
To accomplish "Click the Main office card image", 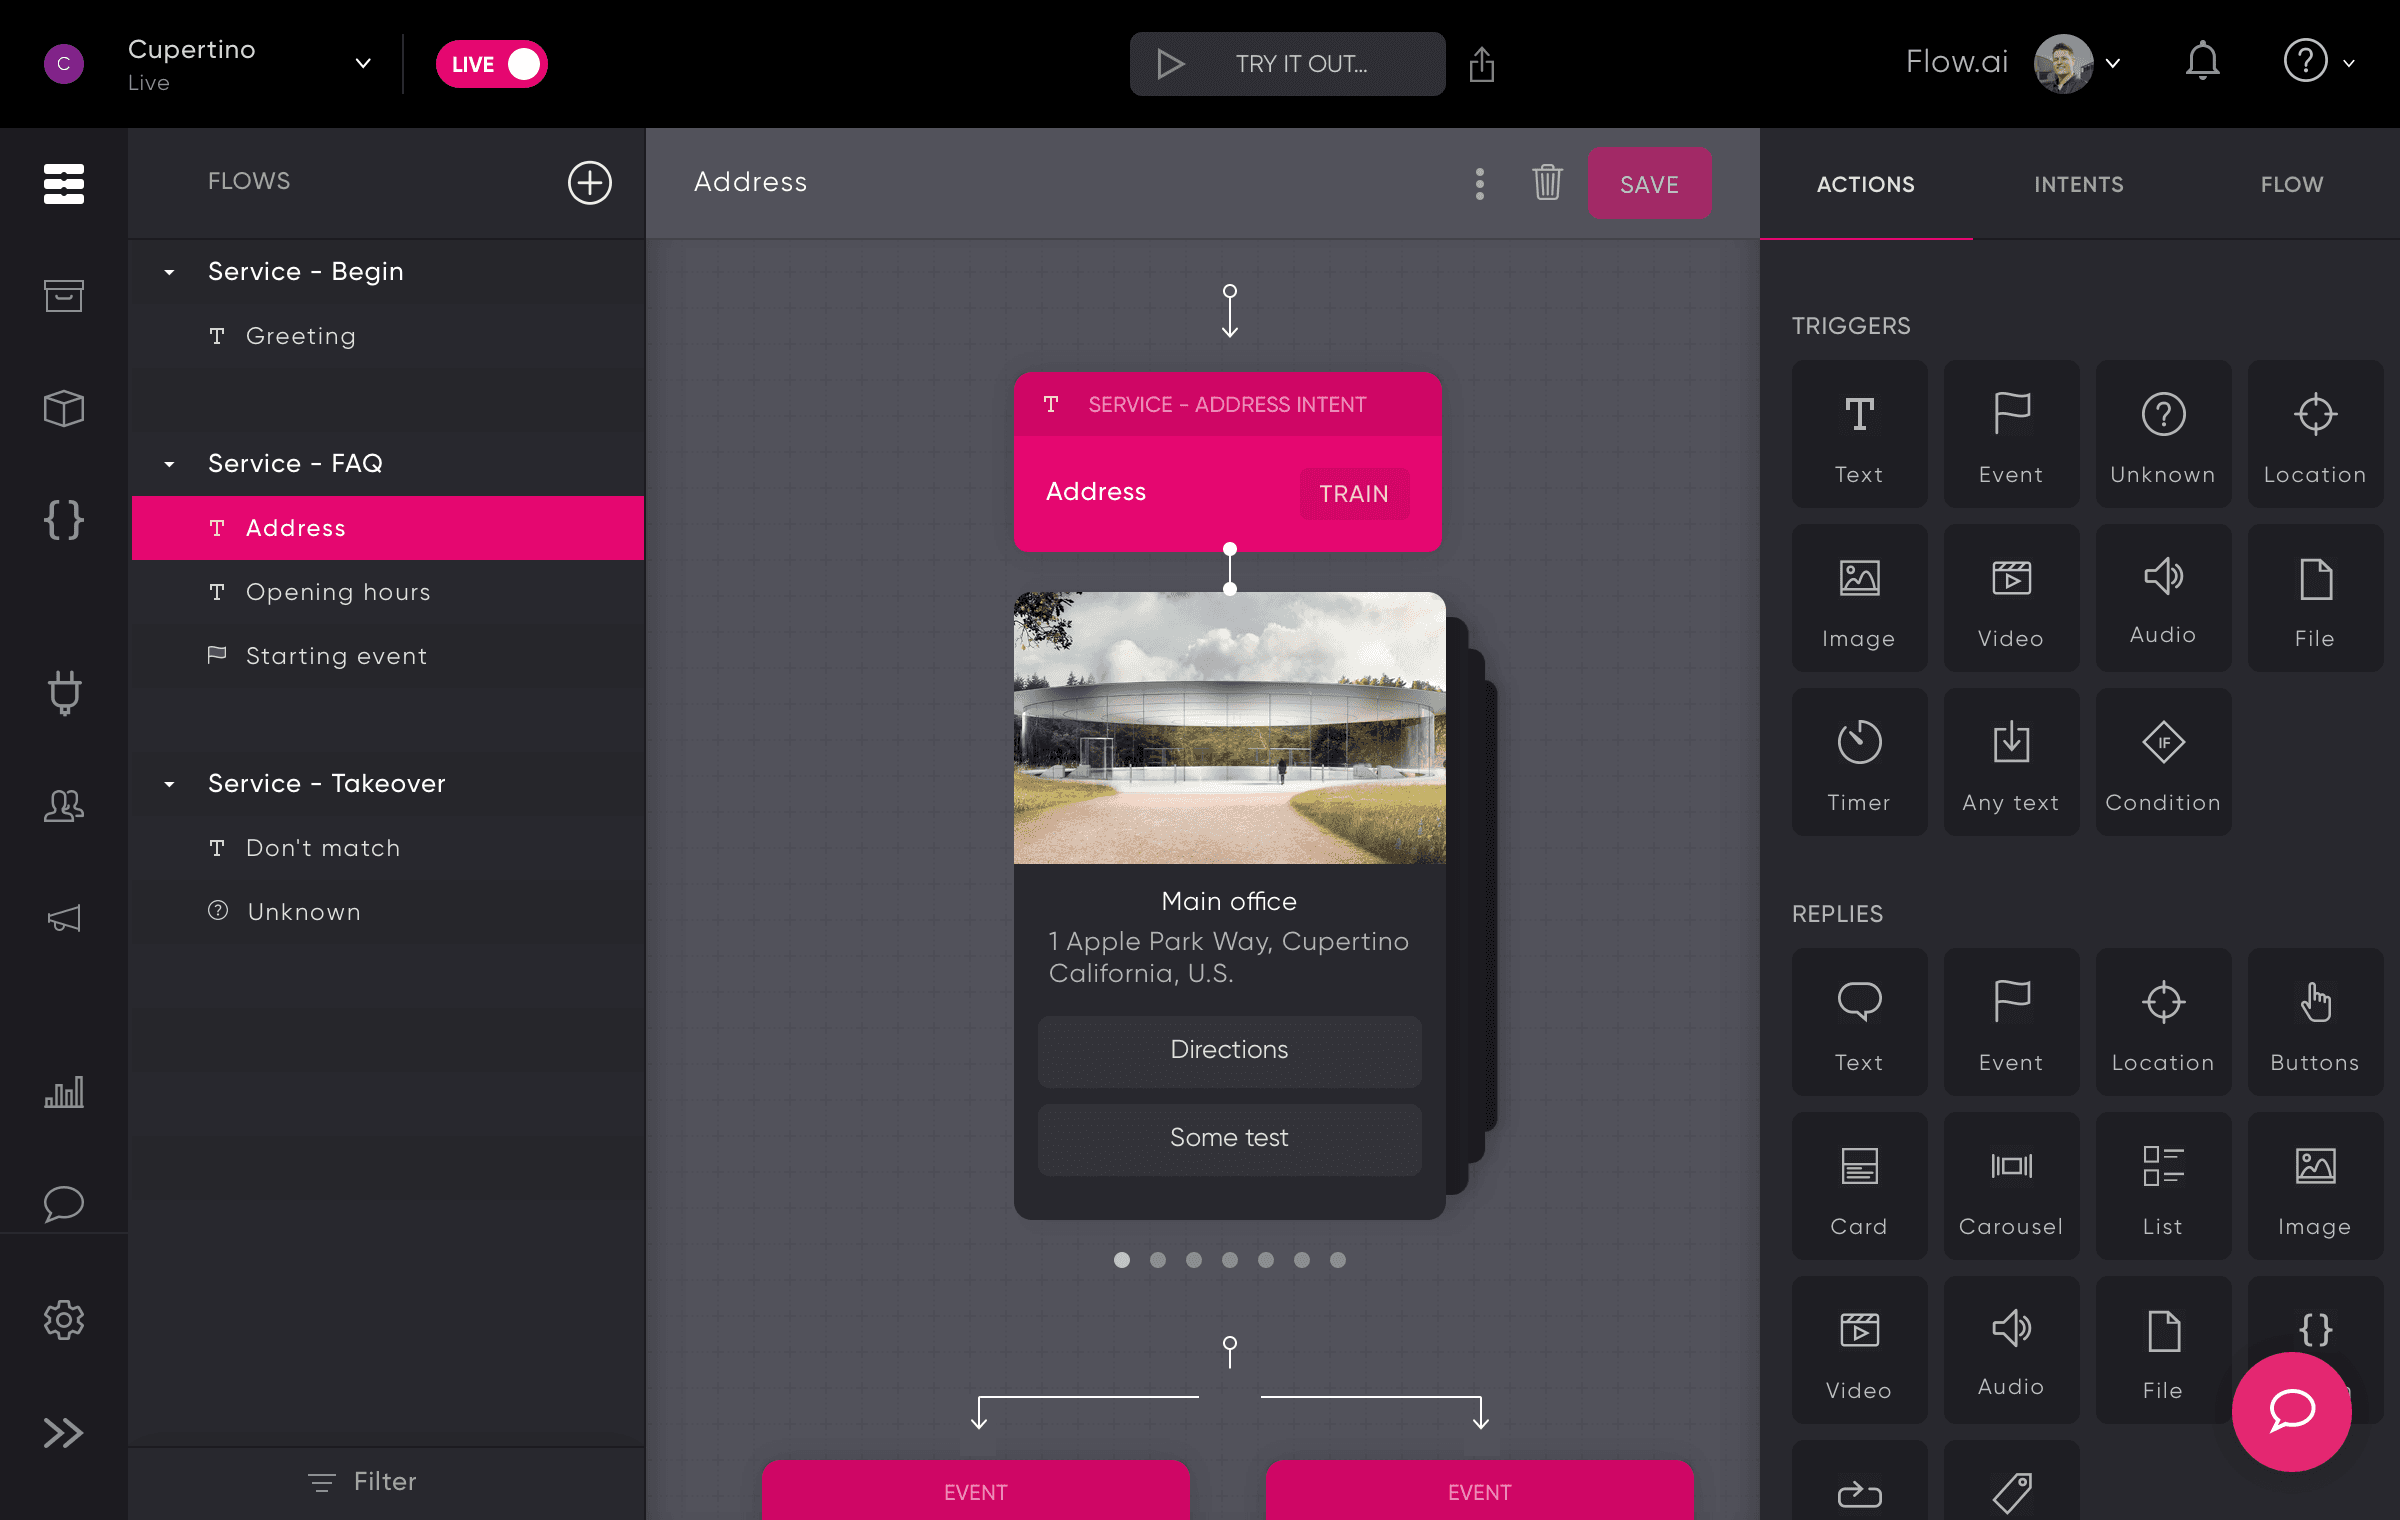I will tap(1229, 728).
